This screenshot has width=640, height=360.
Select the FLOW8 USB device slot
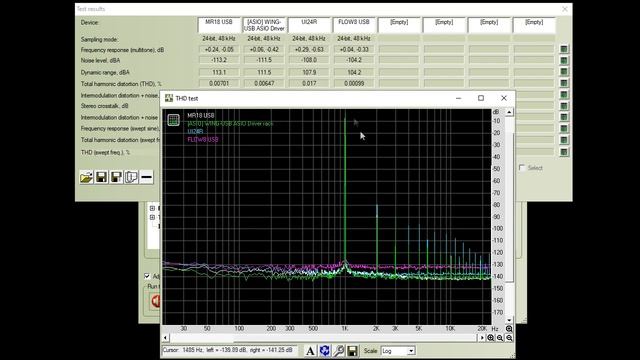click(x=354, y=25)
